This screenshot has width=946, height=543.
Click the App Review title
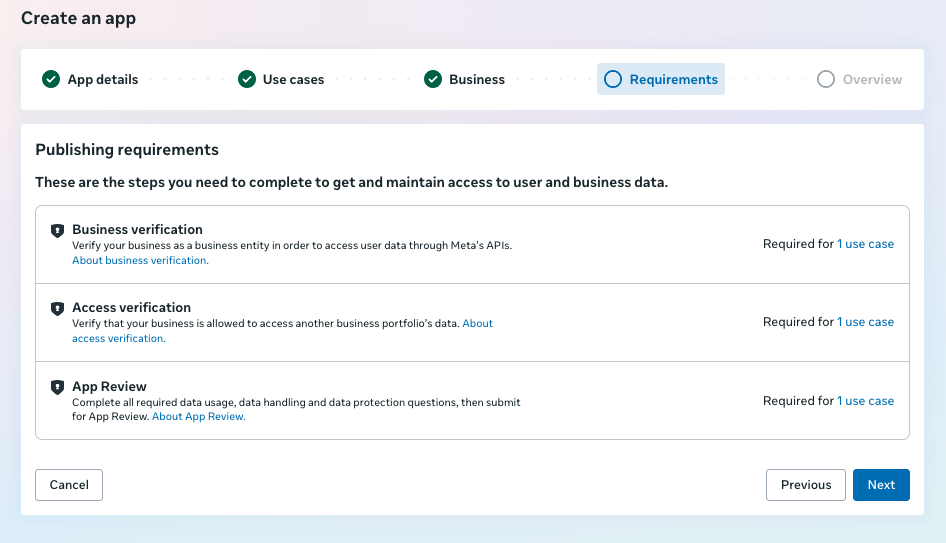point(109,386)
